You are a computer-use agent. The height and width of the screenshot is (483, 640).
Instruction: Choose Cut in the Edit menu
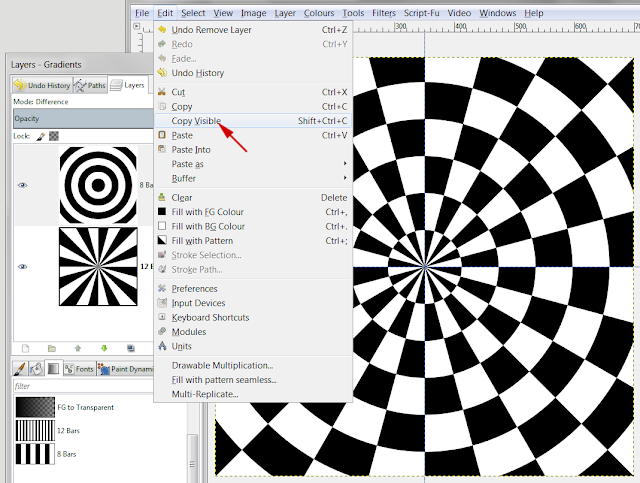[253, 92]
